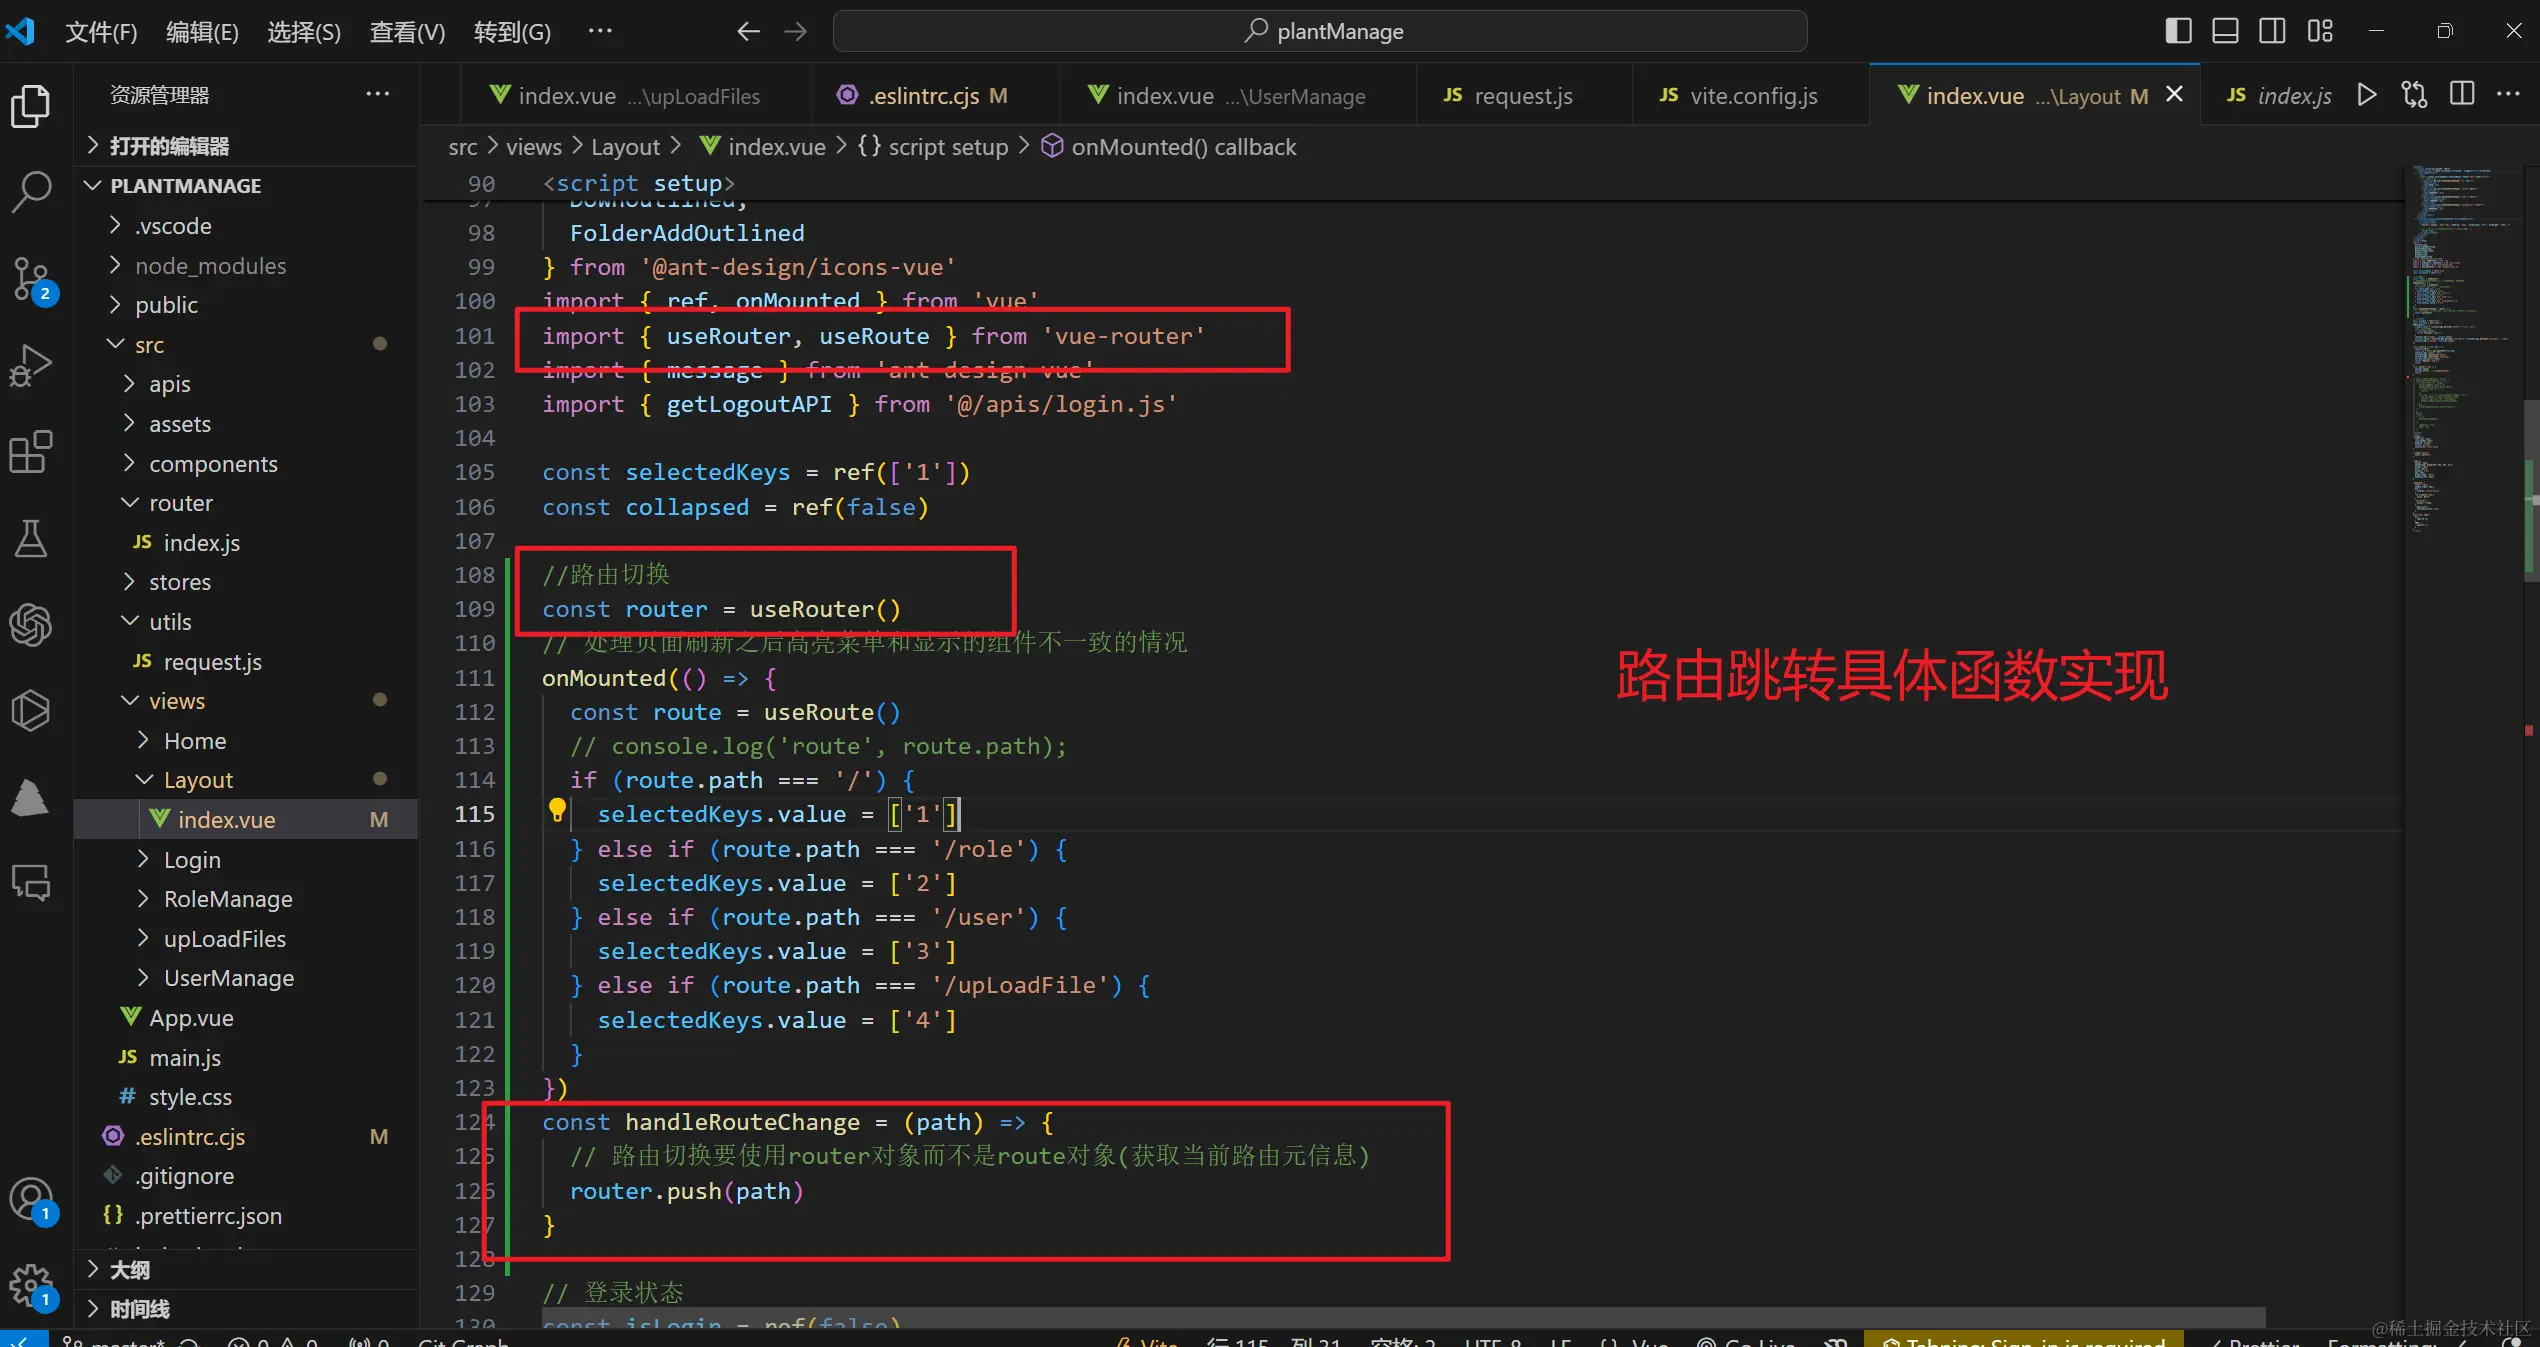The image size is (2540, 1347).
Task: Open the overflow menu ellipsis in menu bar
Action: click(x=600, y=31)
